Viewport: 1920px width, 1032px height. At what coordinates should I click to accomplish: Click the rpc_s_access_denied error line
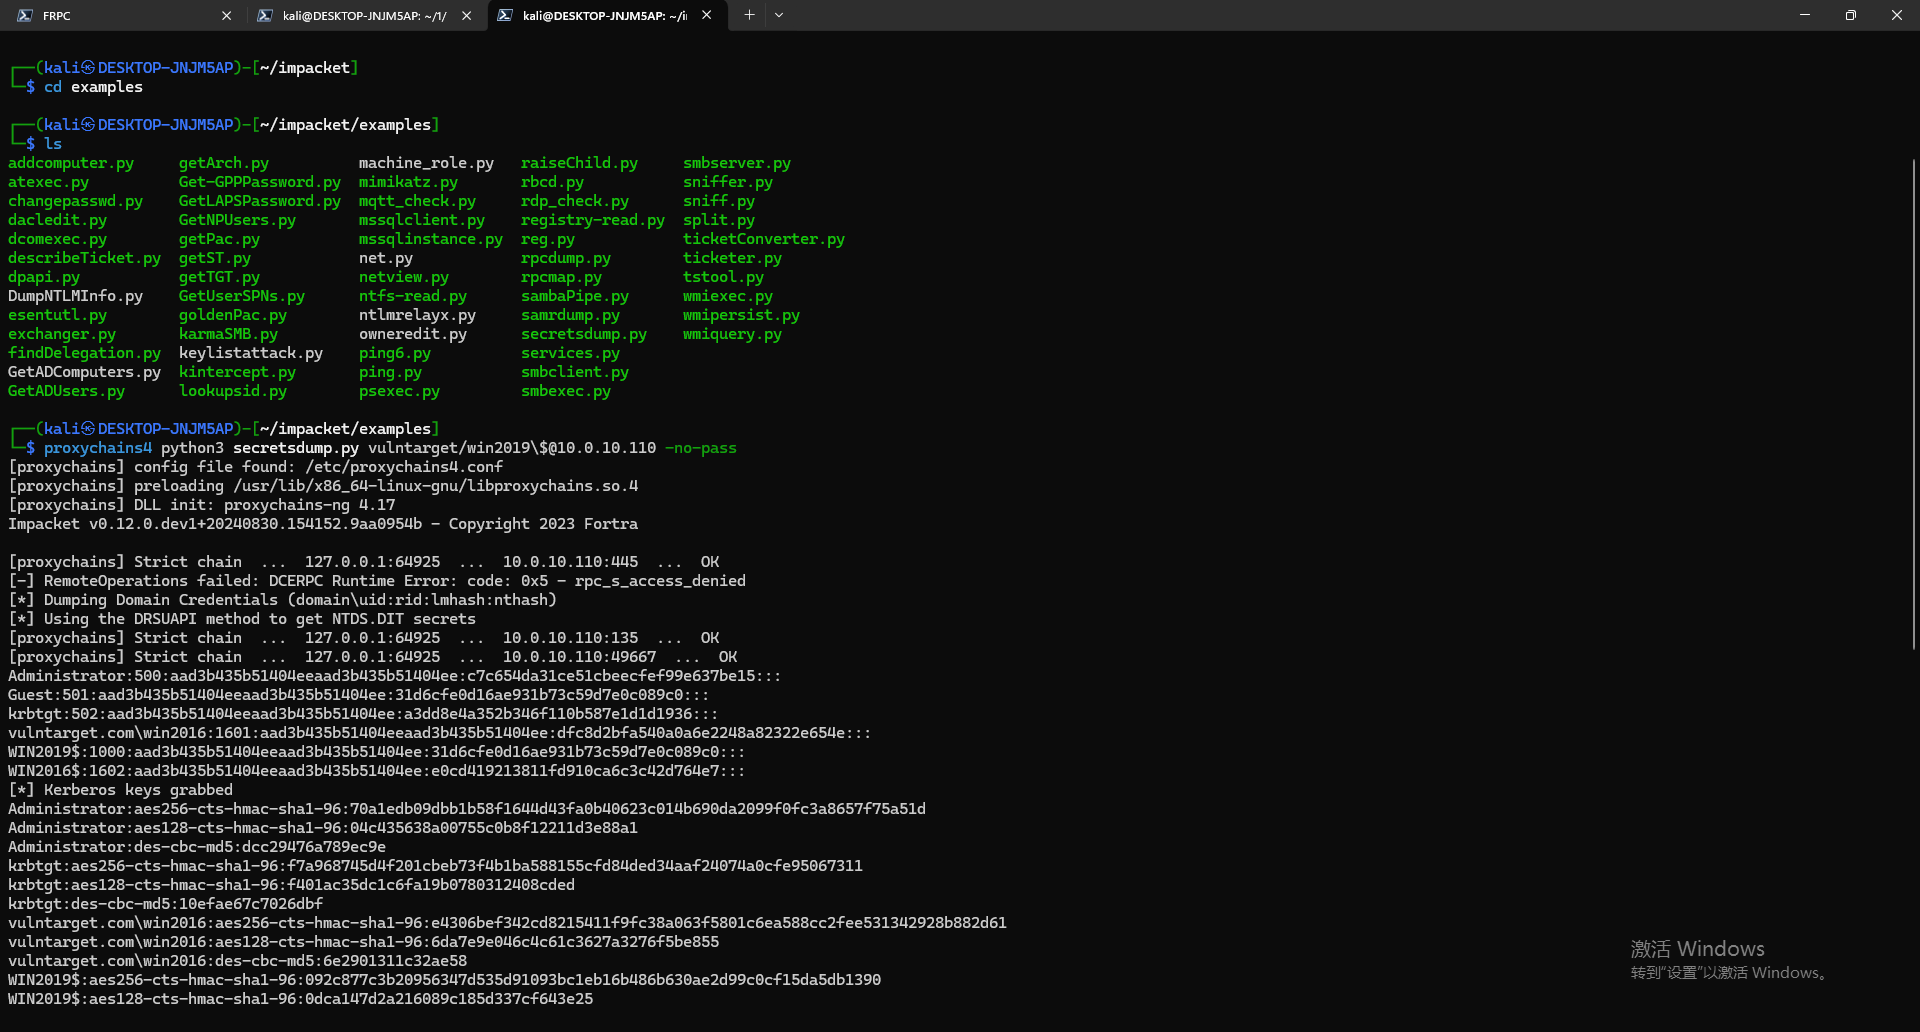[x=377, y=581]
